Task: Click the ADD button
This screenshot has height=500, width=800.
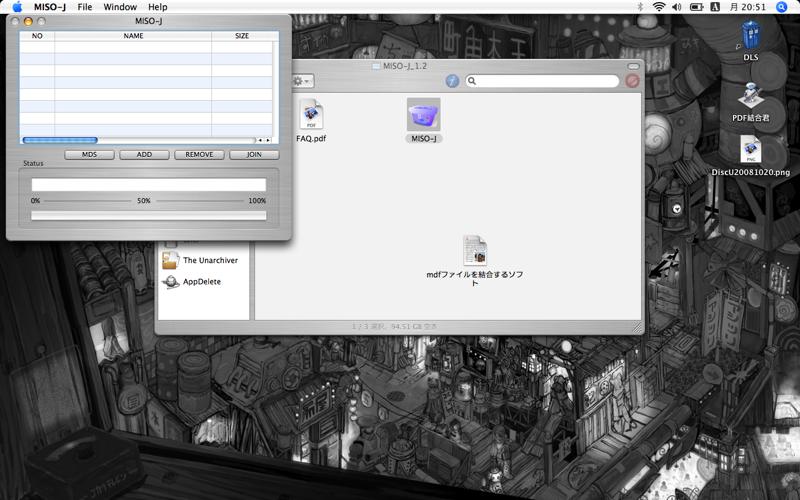Action: tap(144, 155)
